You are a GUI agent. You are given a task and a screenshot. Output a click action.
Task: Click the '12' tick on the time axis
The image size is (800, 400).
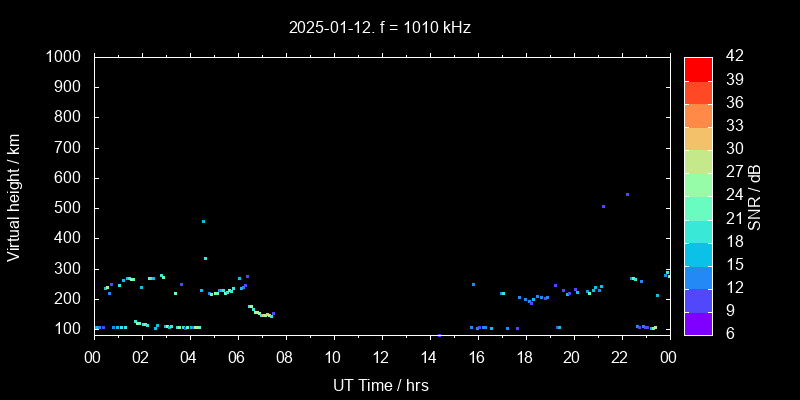(x=380, y=358)
